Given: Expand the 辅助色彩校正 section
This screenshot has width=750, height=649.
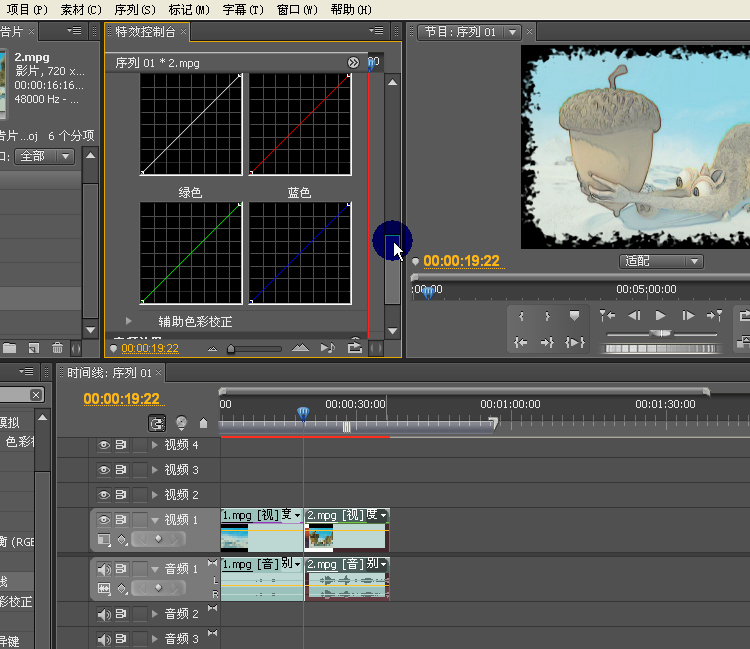Looking at the screenshot, I should pos(129,322).
